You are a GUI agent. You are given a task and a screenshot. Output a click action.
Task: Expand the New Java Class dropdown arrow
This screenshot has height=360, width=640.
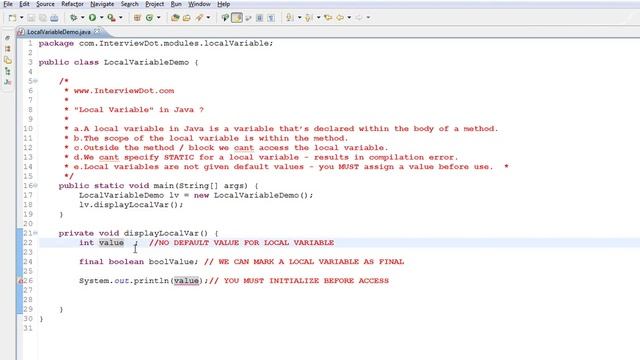point(159,18)
